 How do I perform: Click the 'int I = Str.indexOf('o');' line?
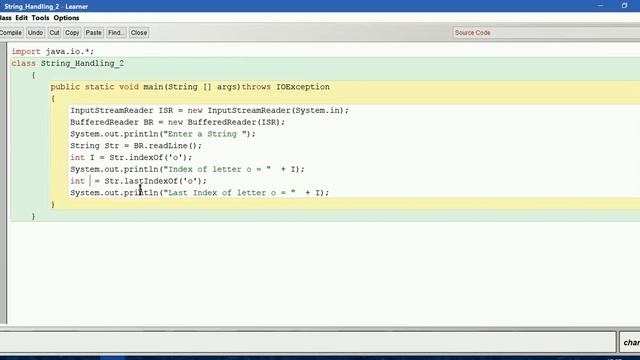coord(131,158)
